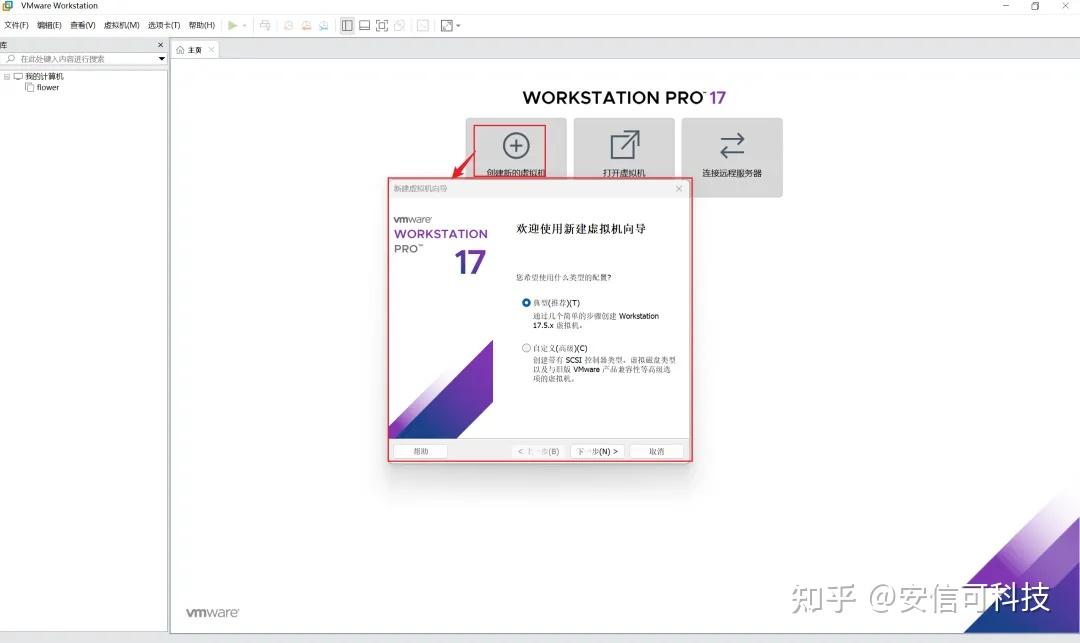Viewport: 1080px width, 643px height.
Task: Click the Unity mode toolbar icon
Action: tap(399, 25)
